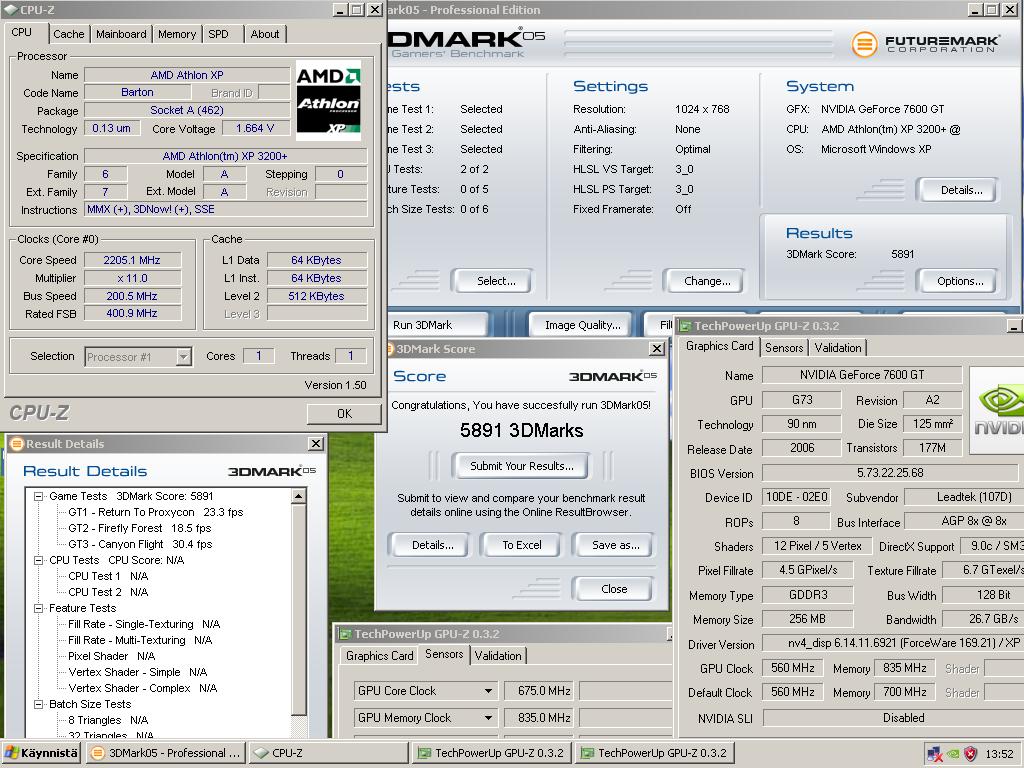Click 675.0 MHz GPU Core Clock value
Viewport: 1024px width, 768px height.
tap(538, 691)
